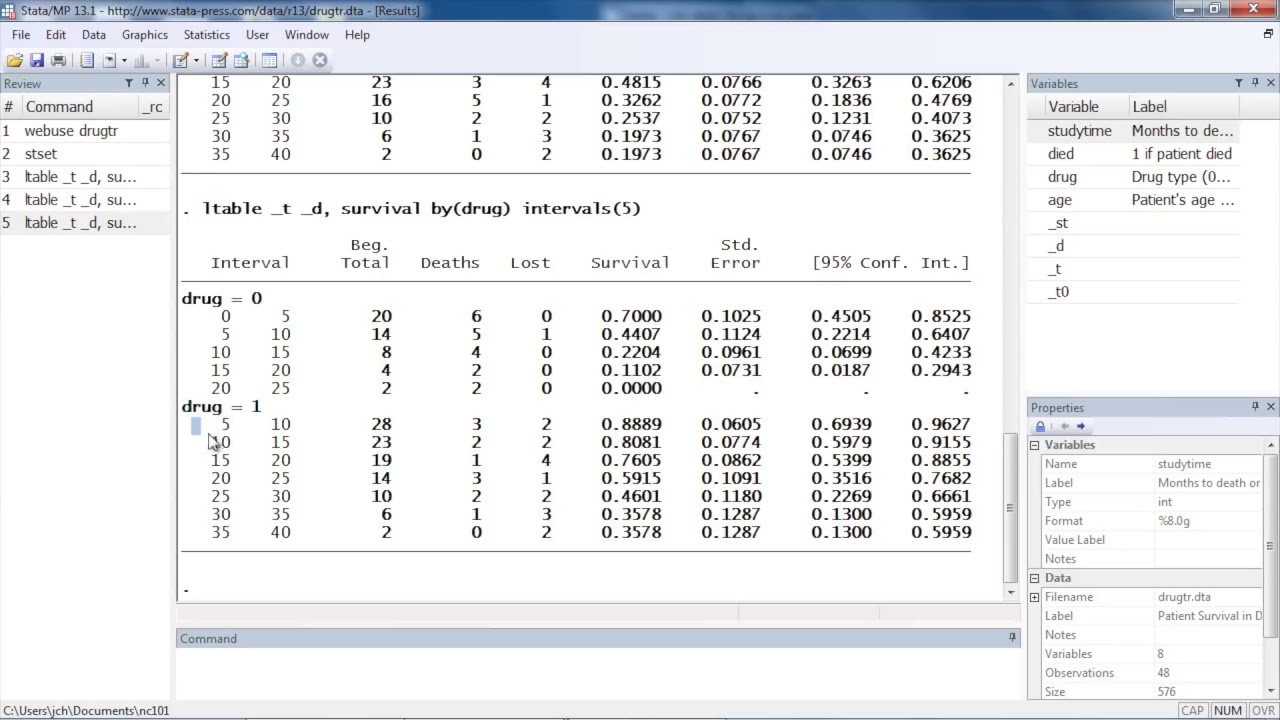1280x720 pixels.
Task: Expand the Filename row in Properties
Action: click(1035, 597)
